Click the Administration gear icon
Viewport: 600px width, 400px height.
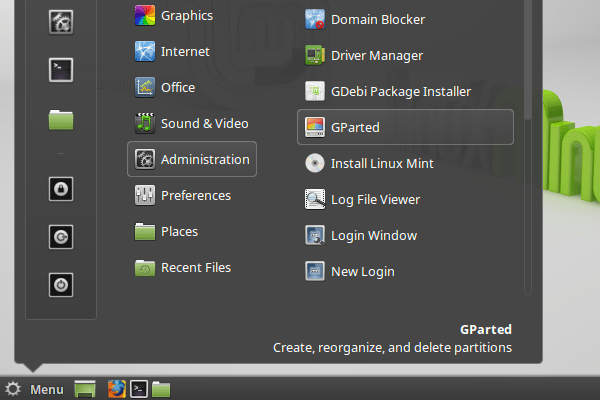(x=145, y=159)
